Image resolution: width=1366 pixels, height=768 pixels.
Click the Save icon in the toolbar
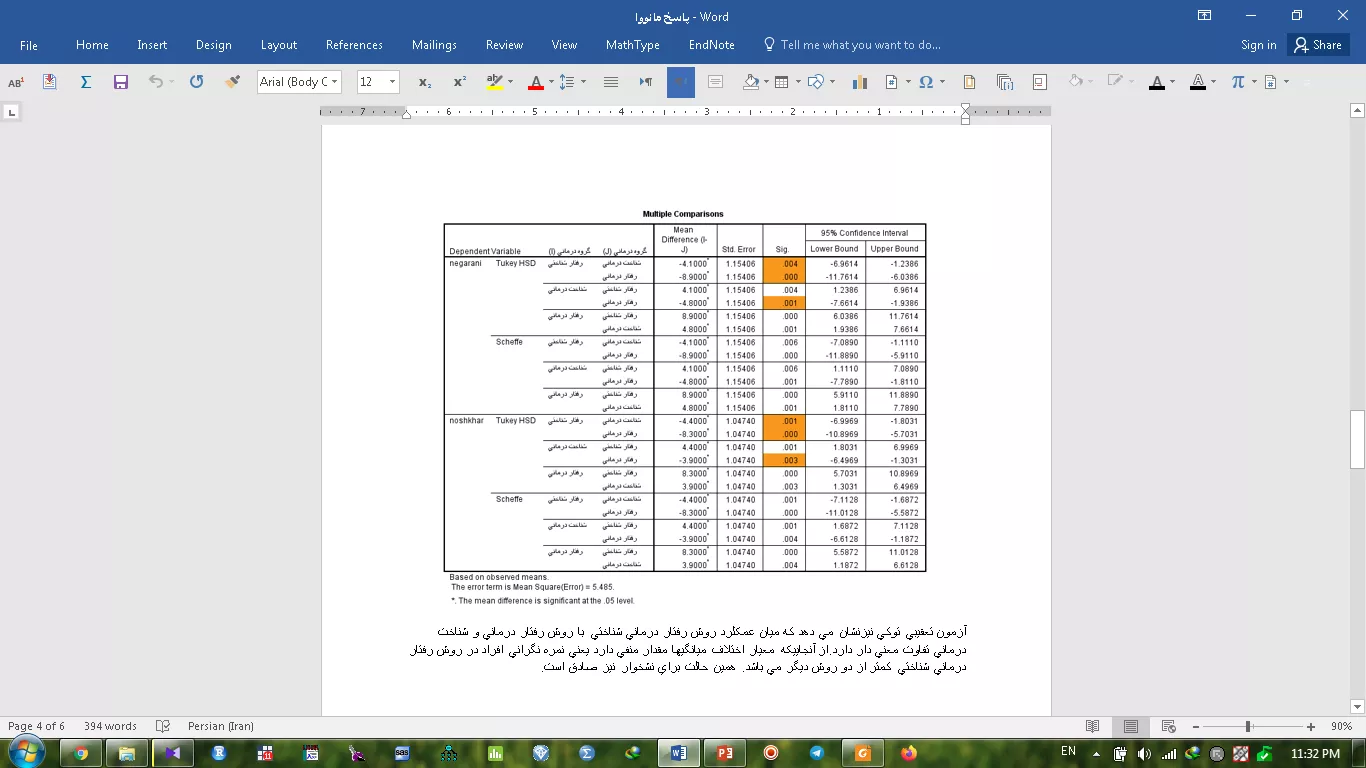(121, 82)
